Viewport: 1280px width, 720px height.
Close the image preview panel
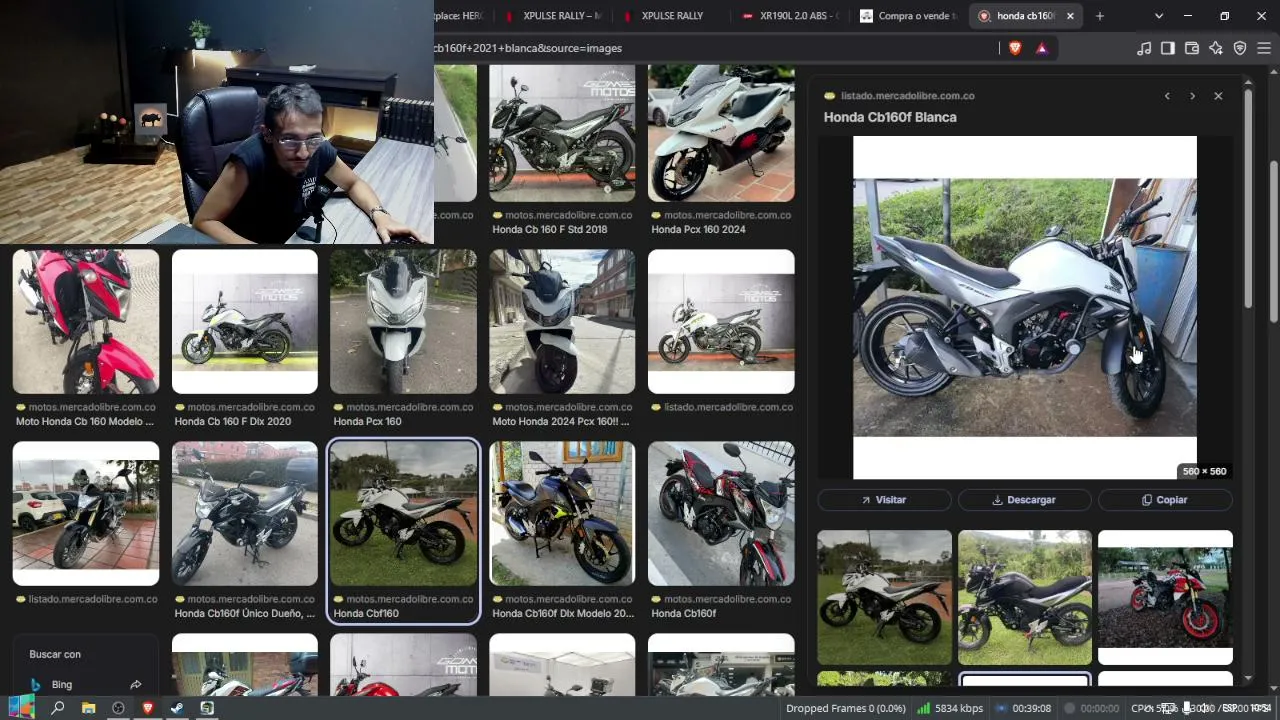click(x=1218, y=96)
